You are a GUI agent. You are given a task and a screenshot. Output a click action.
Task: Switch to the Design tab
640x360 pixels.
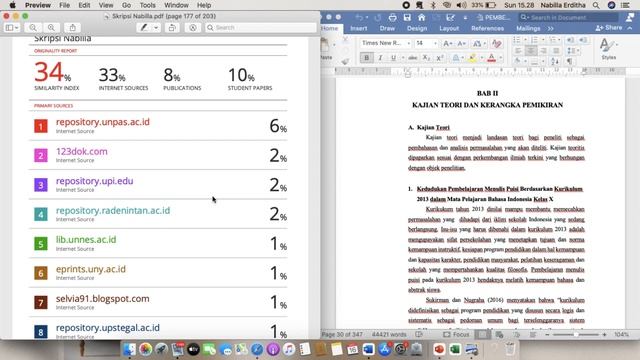point(417,28)
